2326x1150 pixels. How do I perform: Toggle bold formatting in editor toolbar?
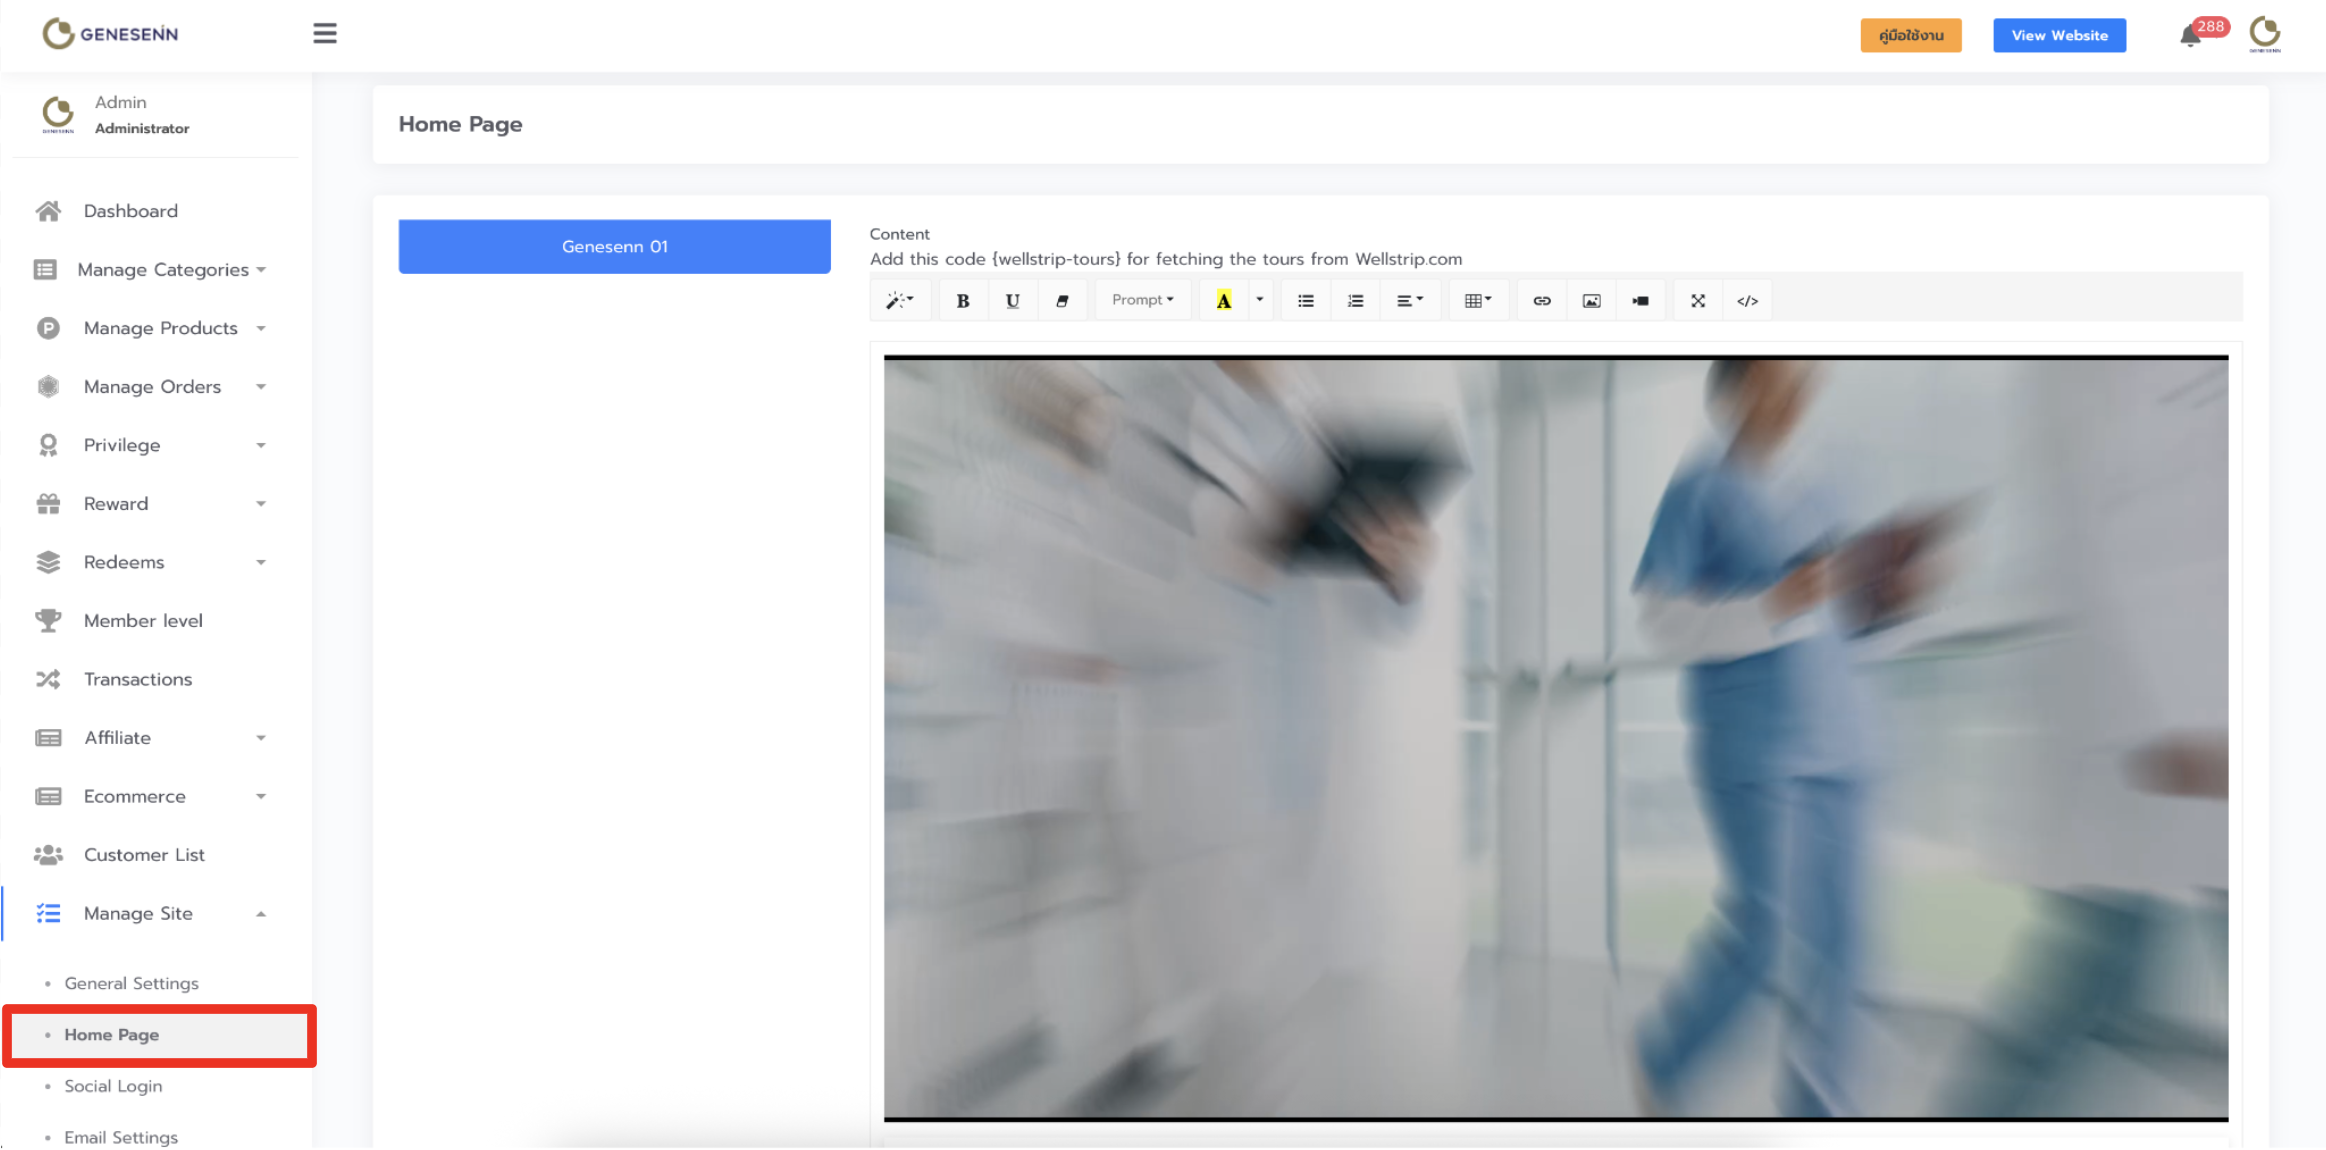click(962, 300)
